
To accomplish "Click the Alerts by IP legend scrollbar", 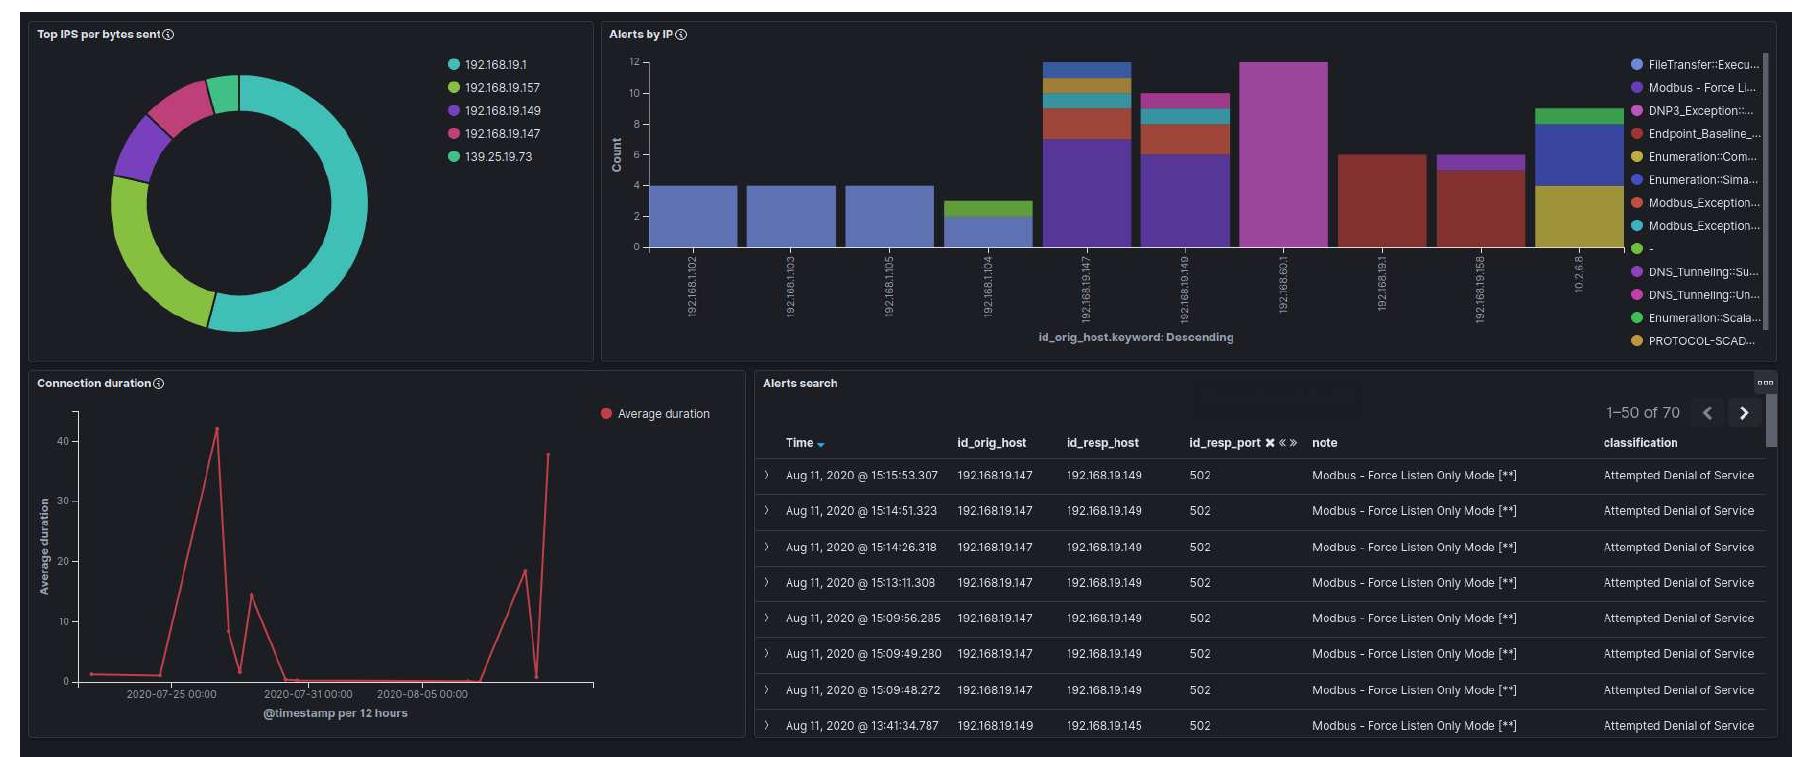I will [x=1766, y=190].
